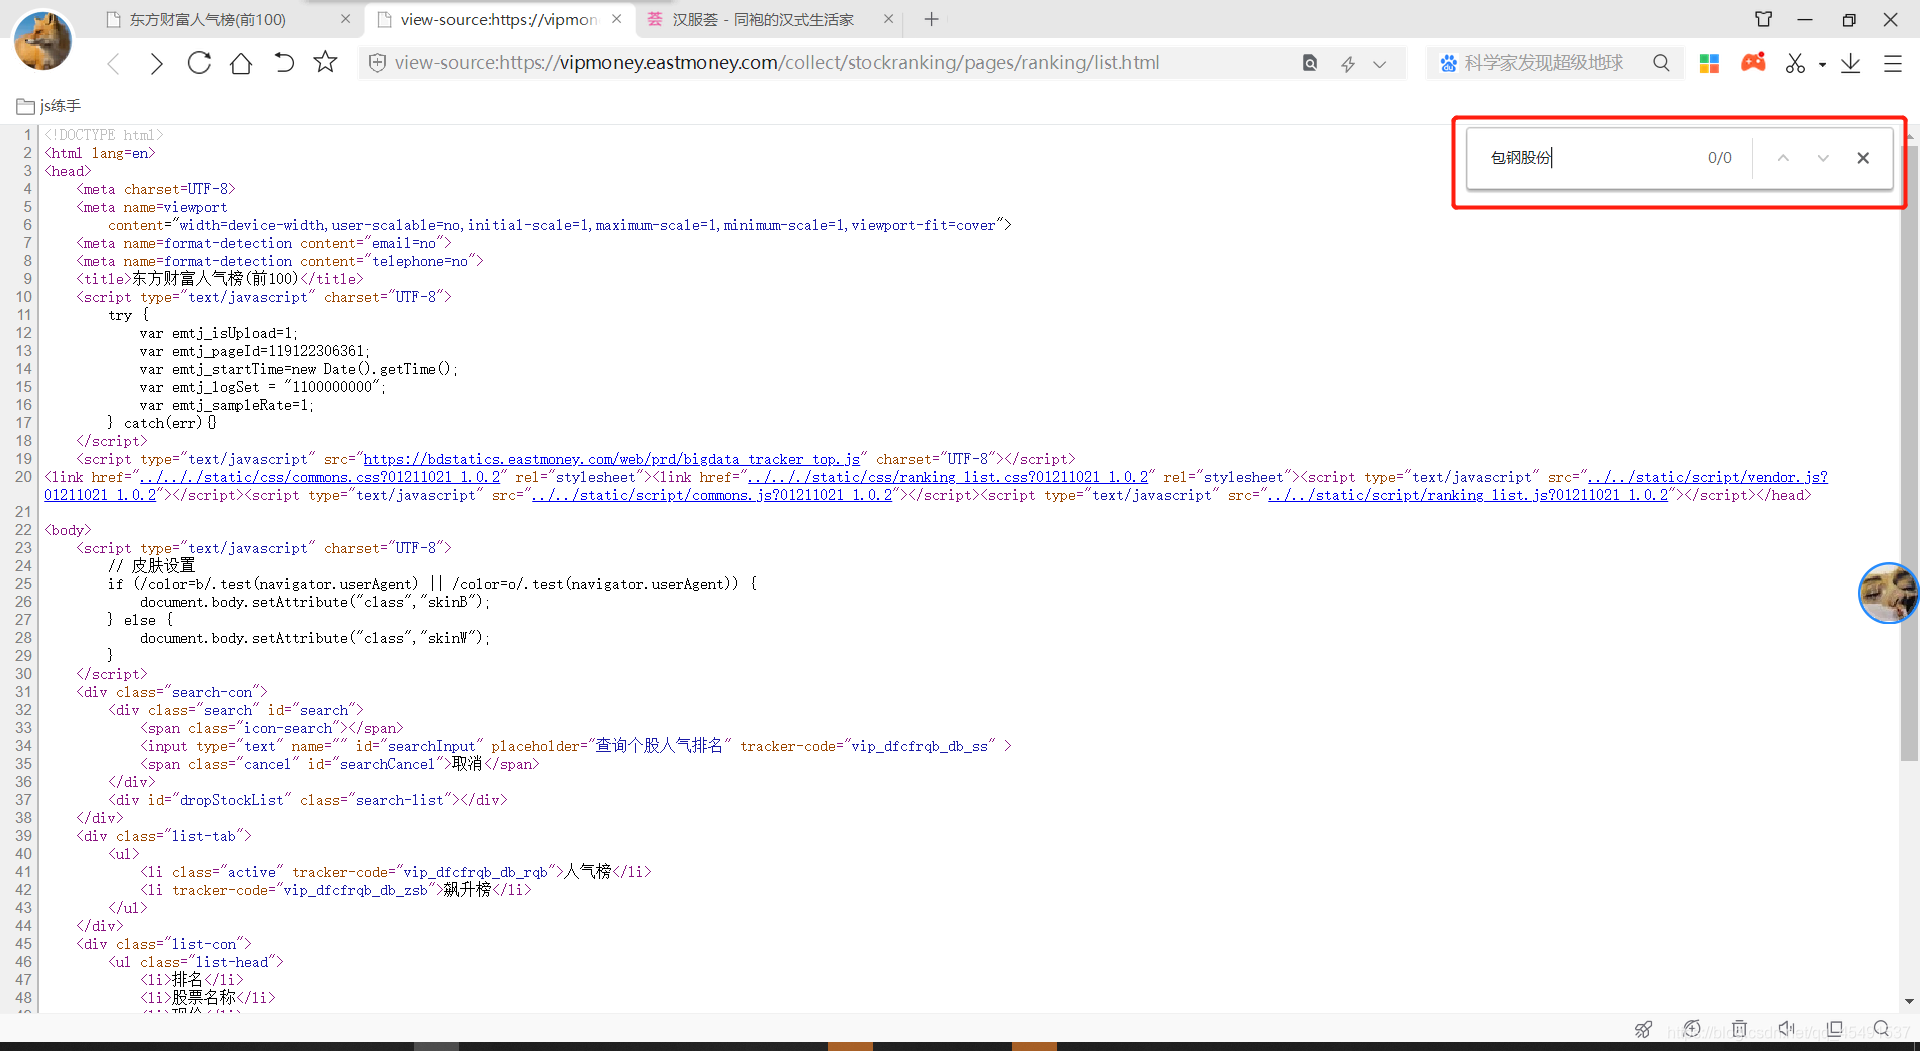Open the window layers icon in status bar
Screen dimensions: 1920x1051
pyautogui.click(x=1834, y=1029)
